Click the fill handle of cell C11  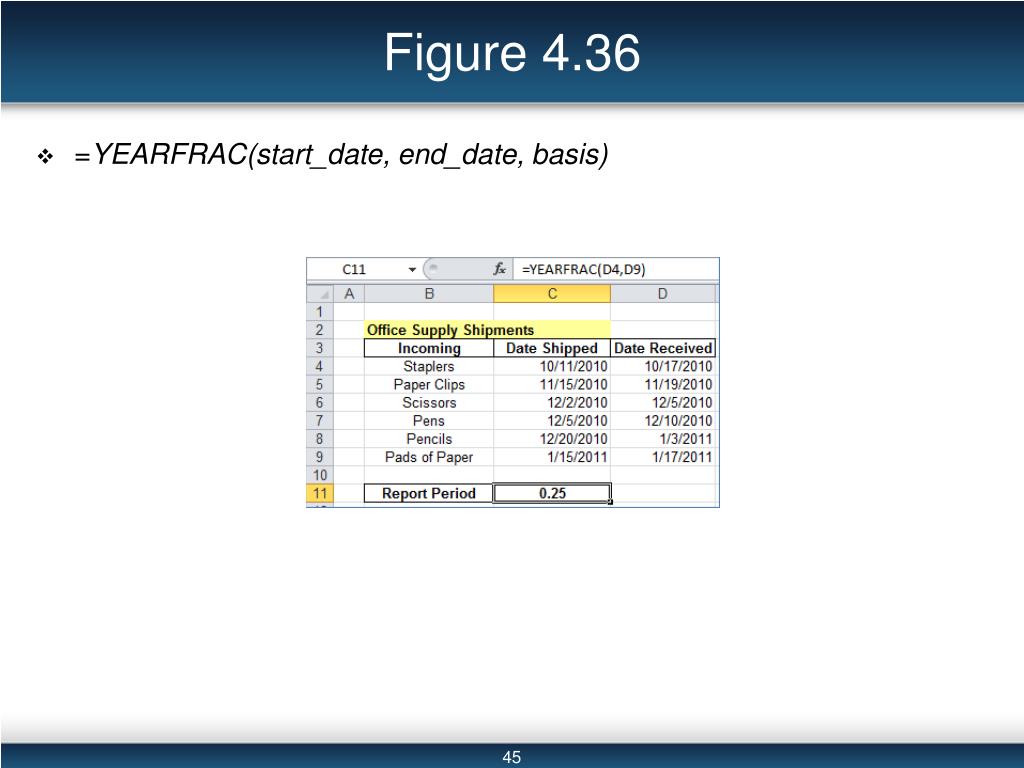click(611, 502)
